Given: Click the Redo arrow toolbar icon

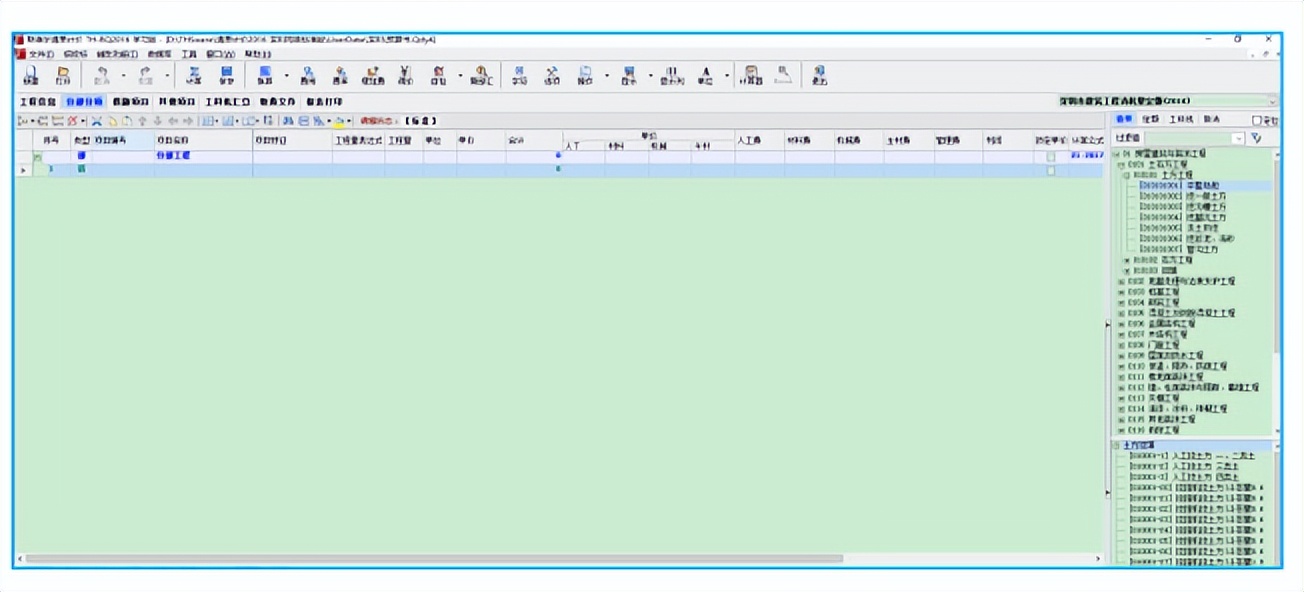Looking at the screenshot, I should (146, 76).
